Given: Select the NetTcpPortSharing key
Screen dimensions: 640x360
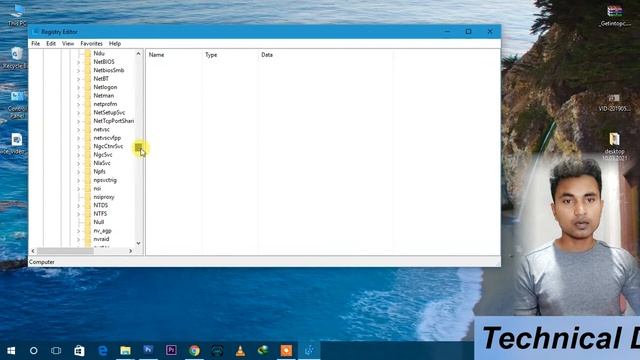Looking at the screenshot, I should point(113,121).
